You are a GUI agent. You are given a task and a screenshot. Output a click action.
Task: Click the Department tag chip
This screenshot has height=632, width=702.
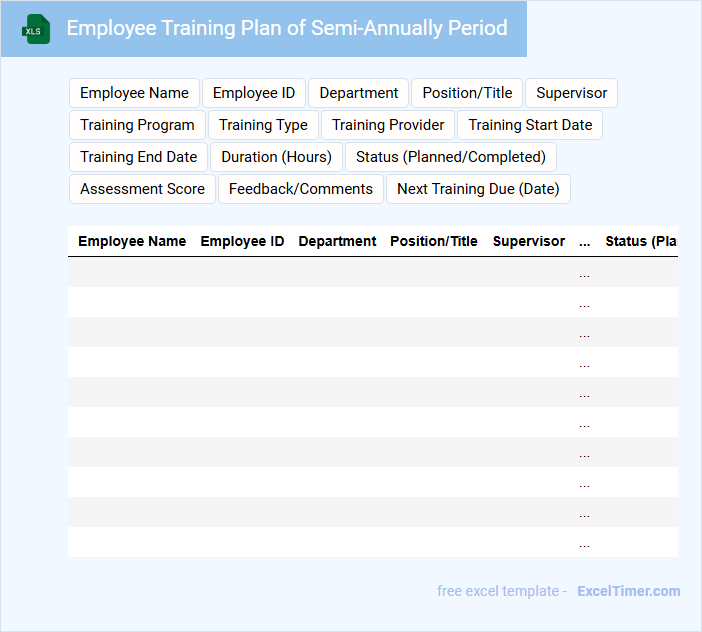[359, 93]
